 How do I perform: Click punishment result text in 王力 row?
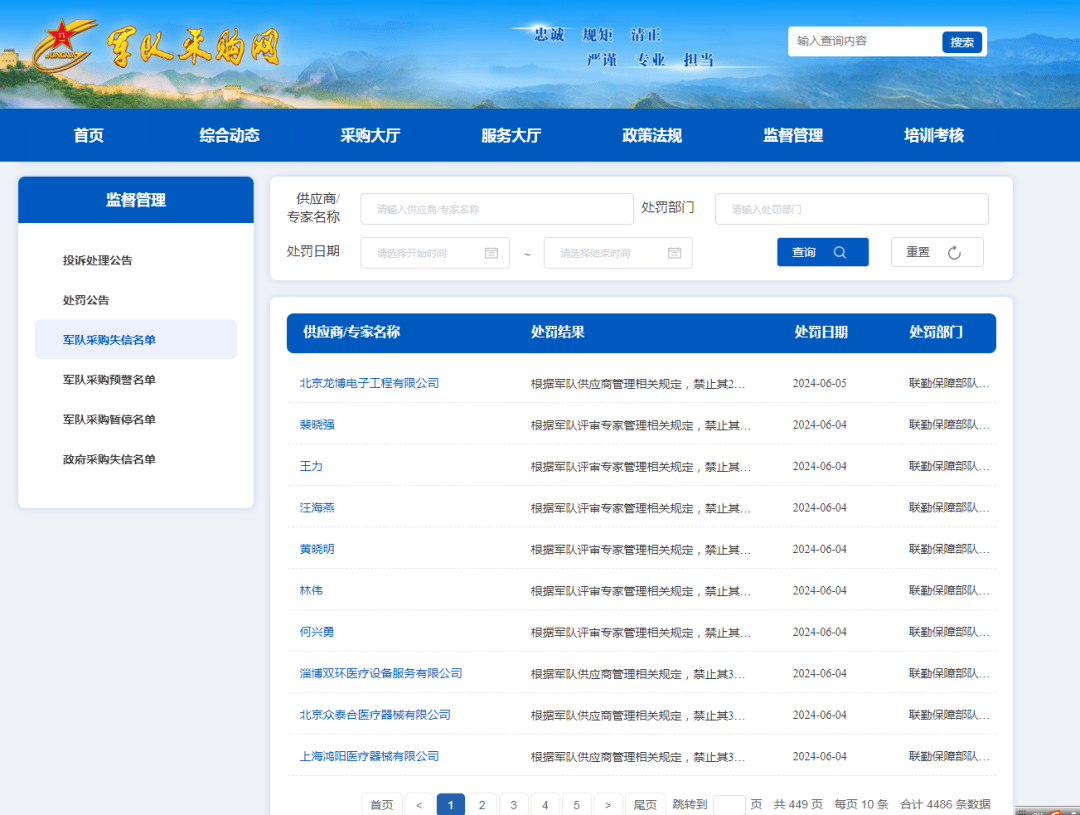[641, 466]
